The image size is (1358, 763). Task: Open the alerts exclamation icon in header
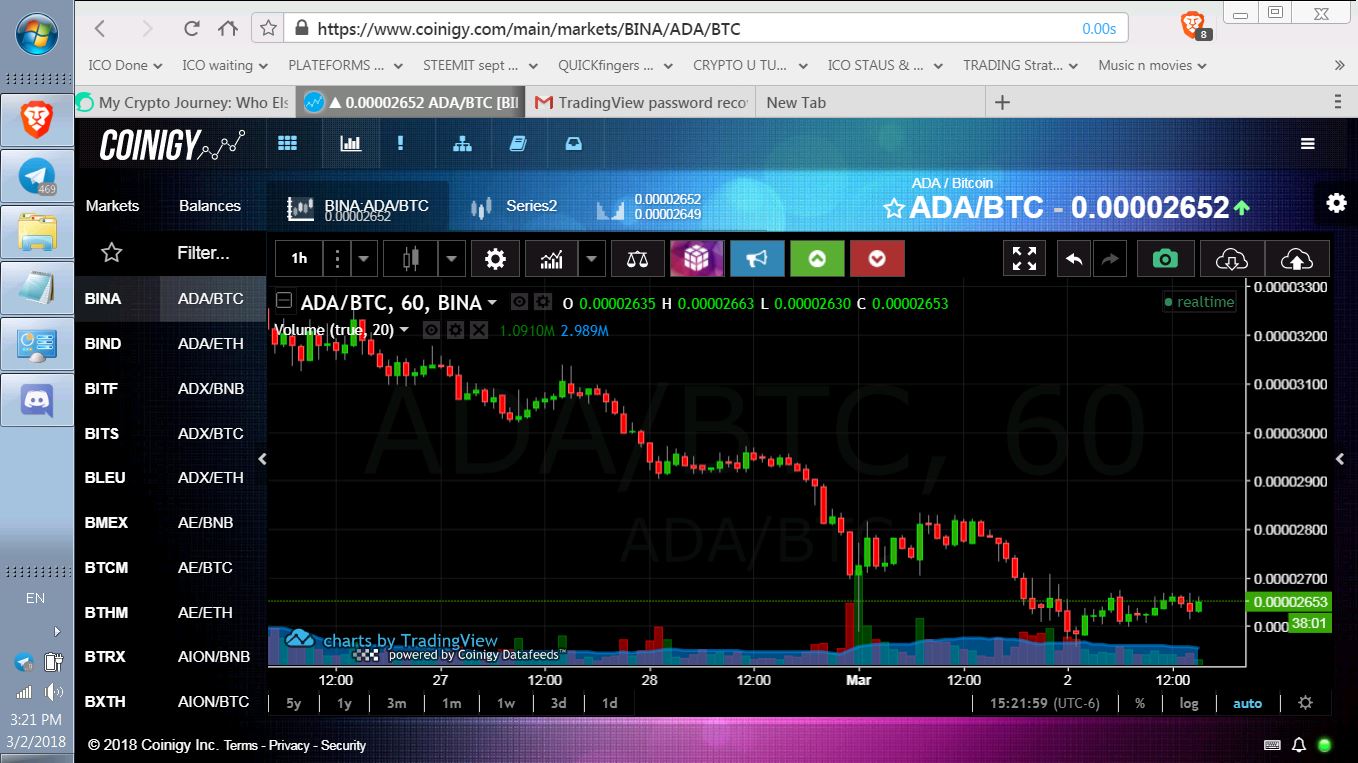tap(401, 144)
